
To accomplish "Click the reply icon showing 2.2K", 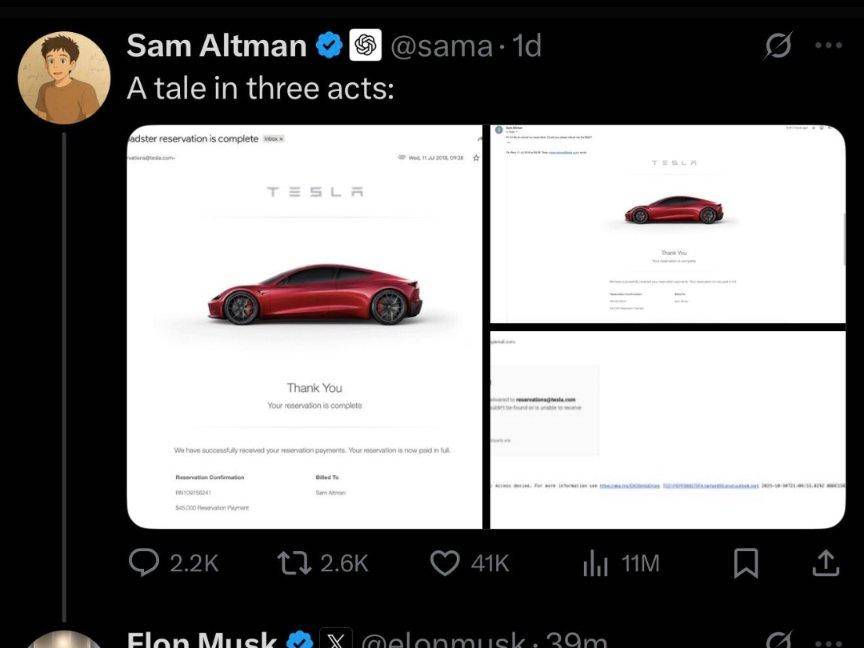I will (145, 564).
